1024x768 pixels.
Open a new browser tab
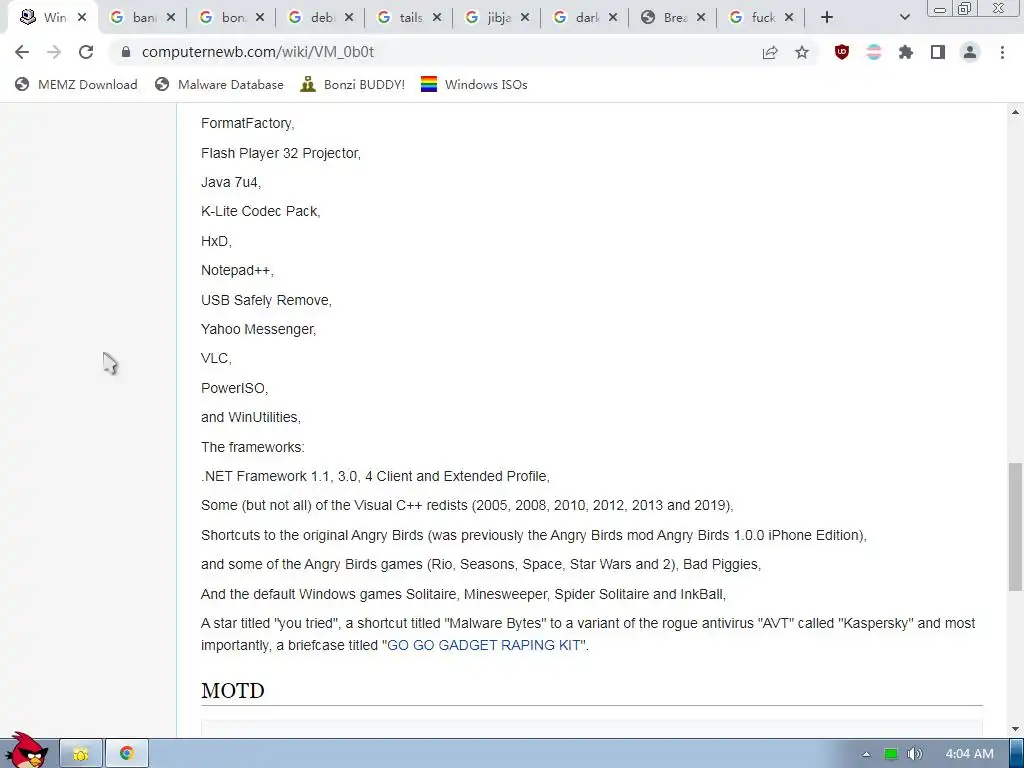click(x=827, y=18)
